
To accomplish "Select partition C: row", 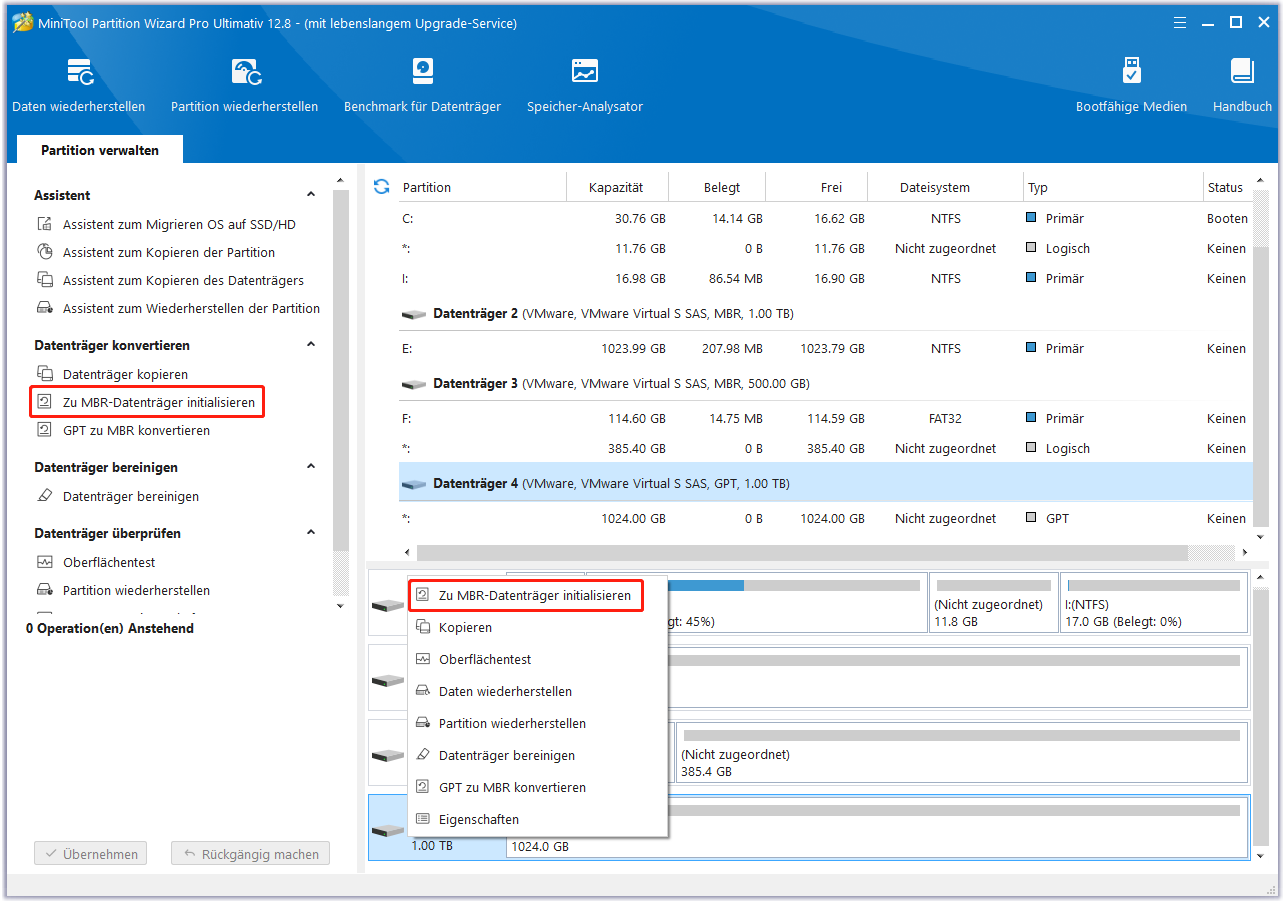I will point(825,219).
